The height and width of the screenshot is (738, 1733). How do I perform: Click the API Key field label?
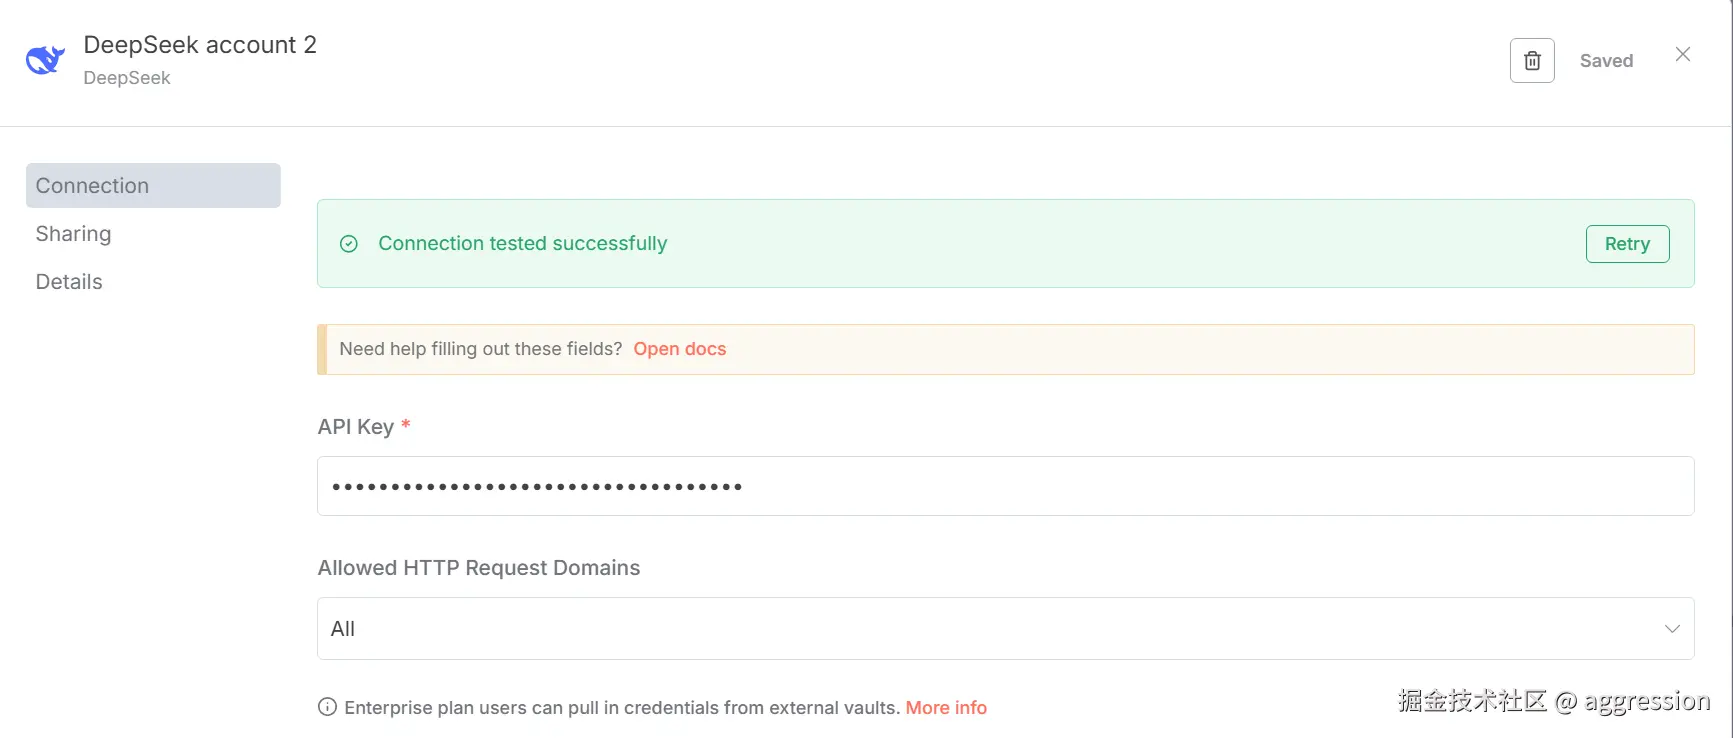[x=355, y=427]
